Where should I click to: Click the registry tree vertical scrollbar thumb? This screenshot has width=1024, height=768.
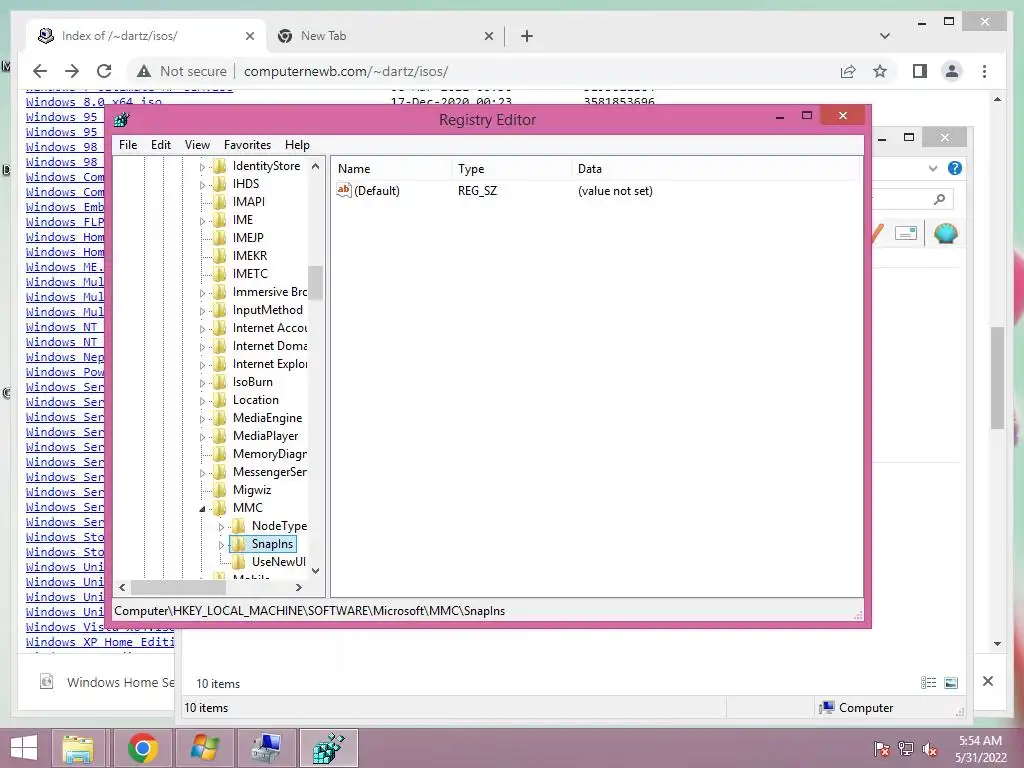click(315, 282)
